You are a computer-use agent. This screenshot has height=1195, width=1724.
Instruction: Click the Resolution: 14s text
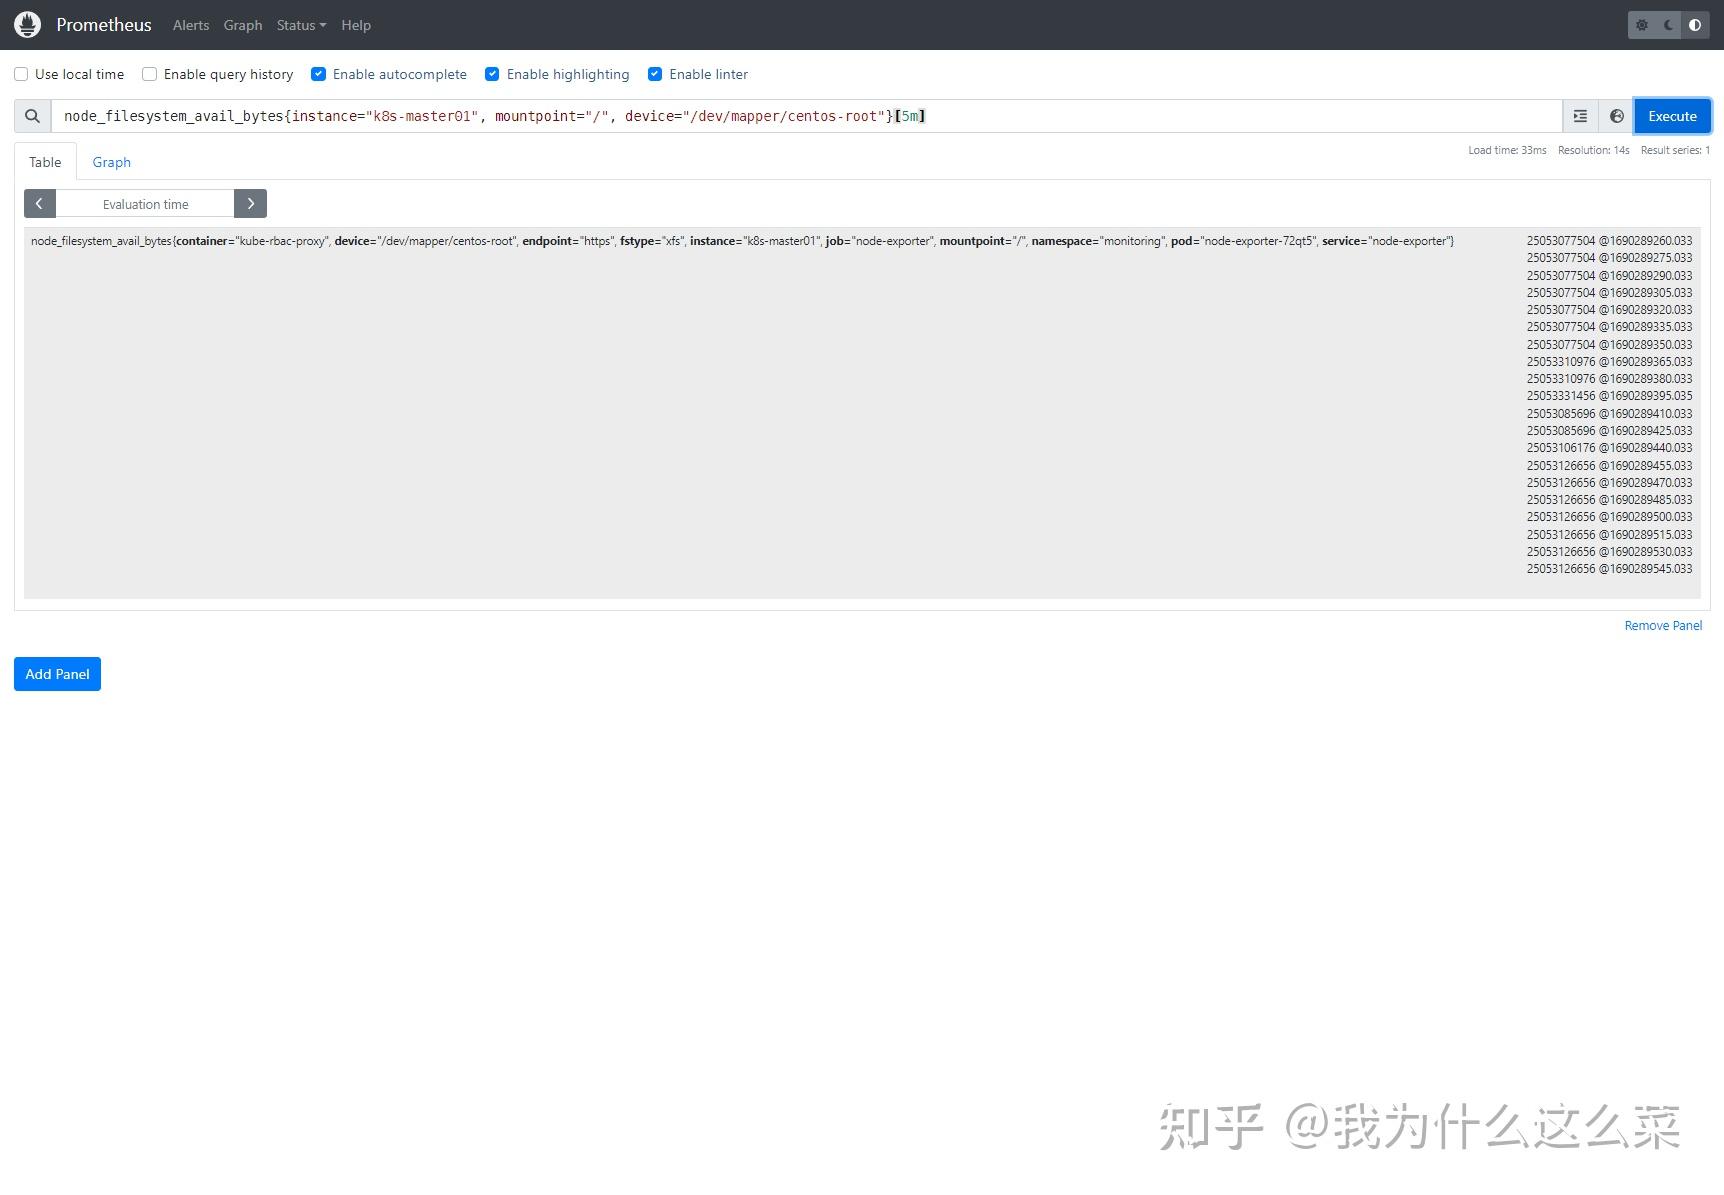coord(1593,150)
